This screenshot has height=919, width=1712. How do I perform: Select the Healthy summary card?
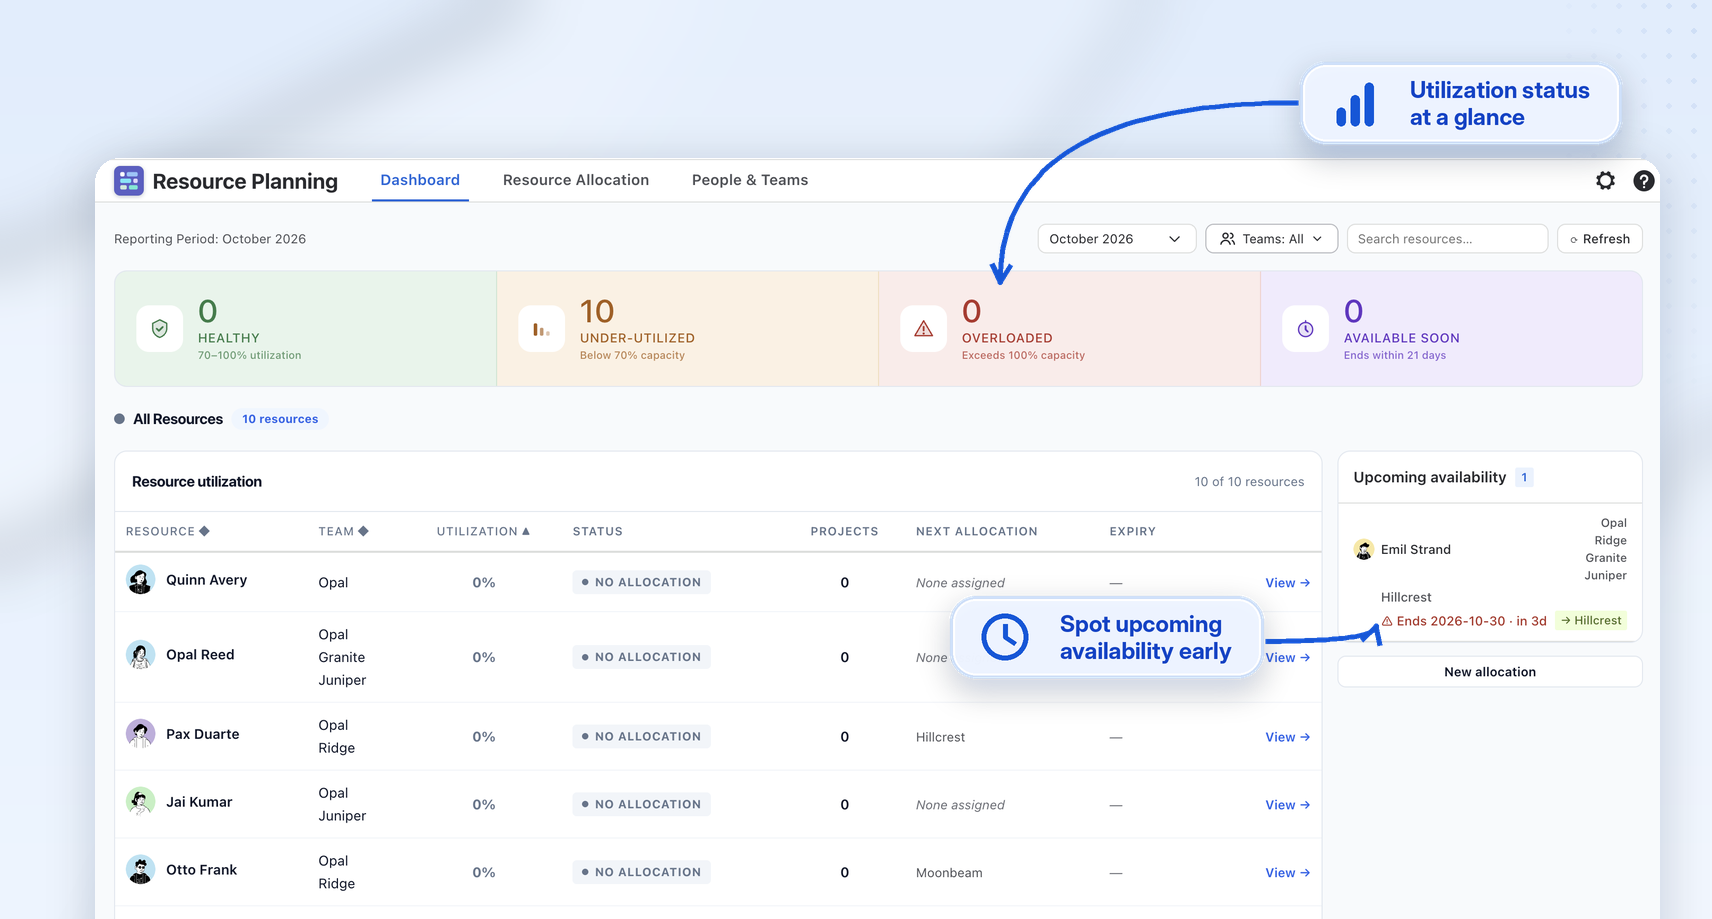click(x=305, y=329)
